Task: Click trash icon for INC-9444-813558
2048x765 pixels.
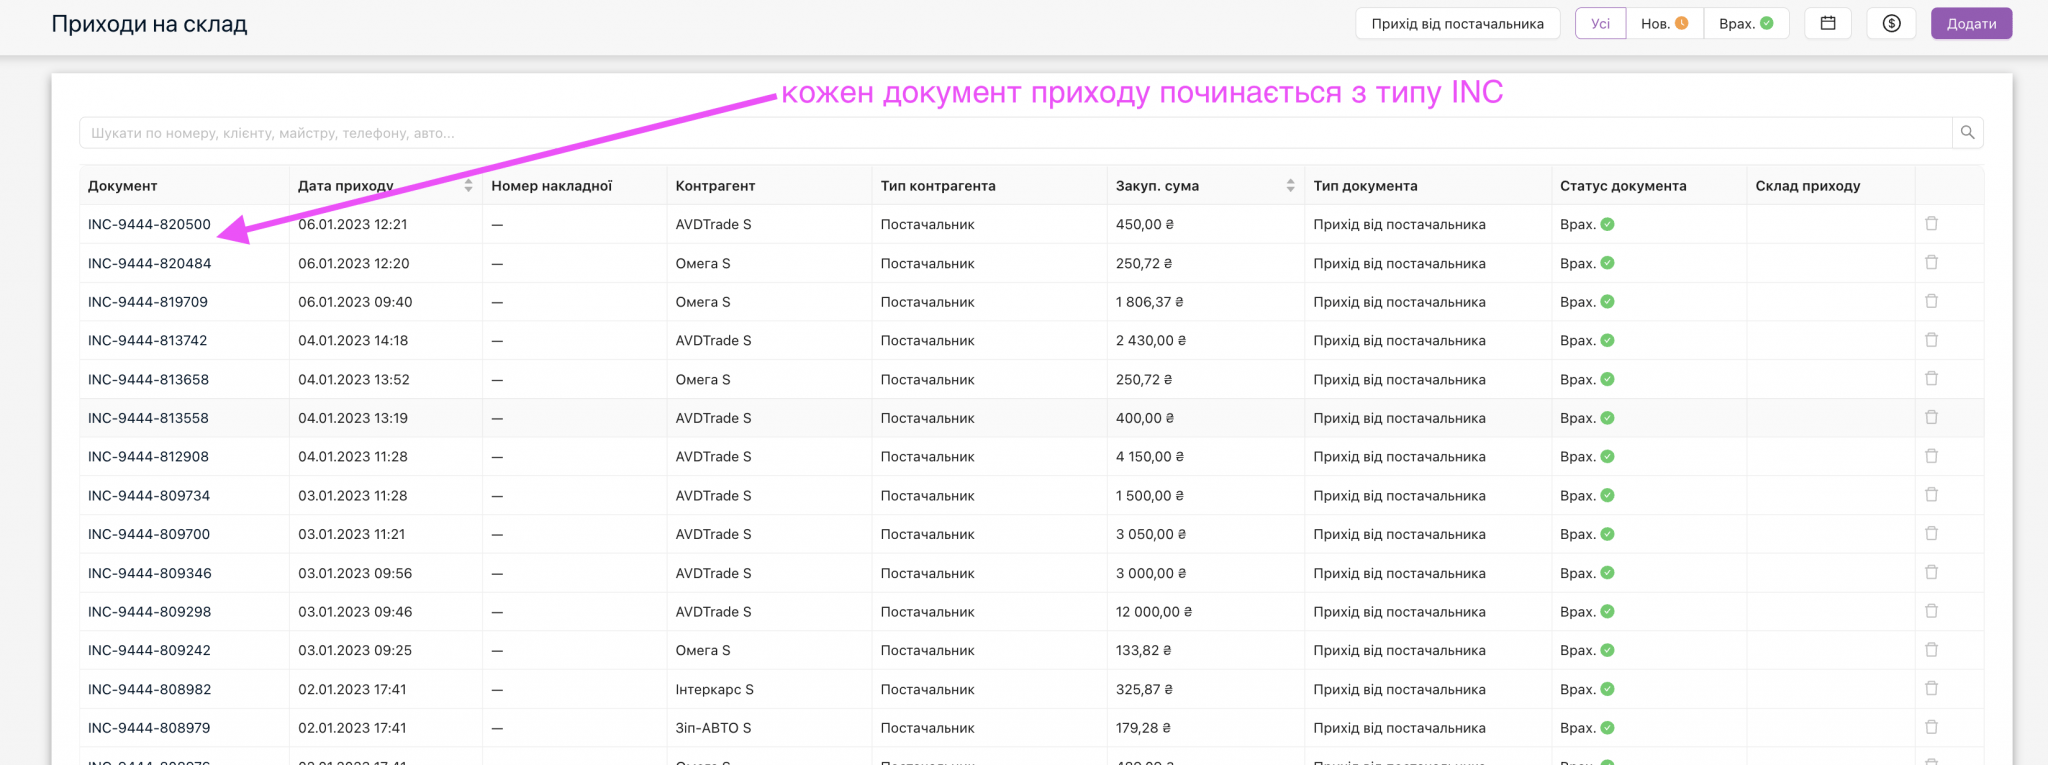Action: (x=1931, y=417)
